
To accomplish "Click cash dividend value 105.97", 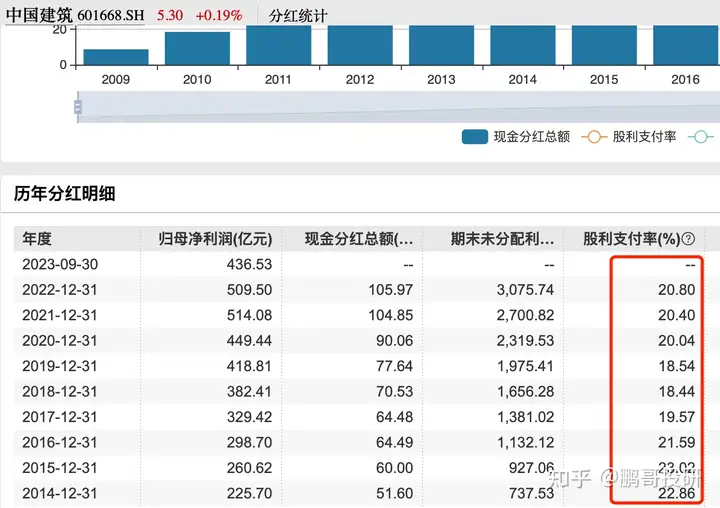I will point(391,290).
